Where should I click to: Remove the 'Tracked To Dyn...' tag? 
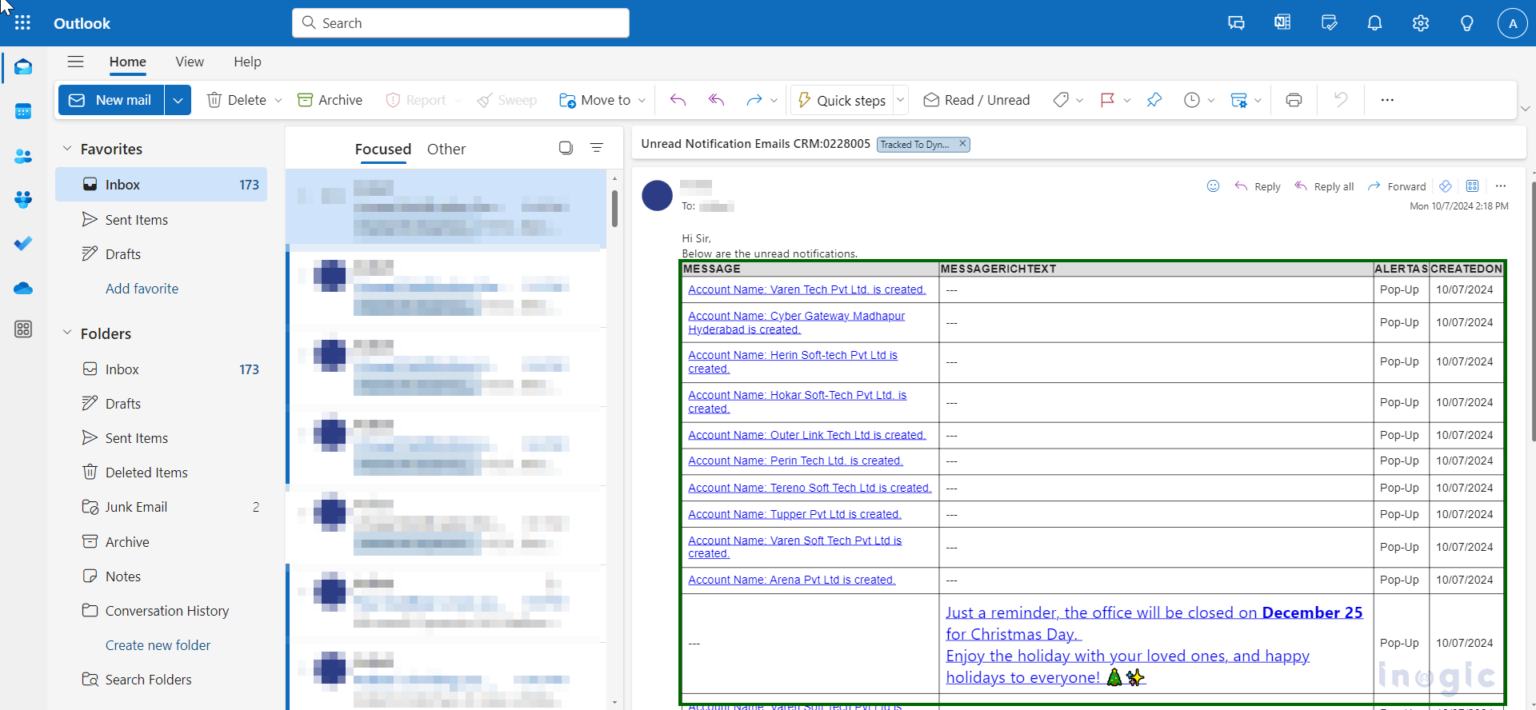[x=962, y=143]
